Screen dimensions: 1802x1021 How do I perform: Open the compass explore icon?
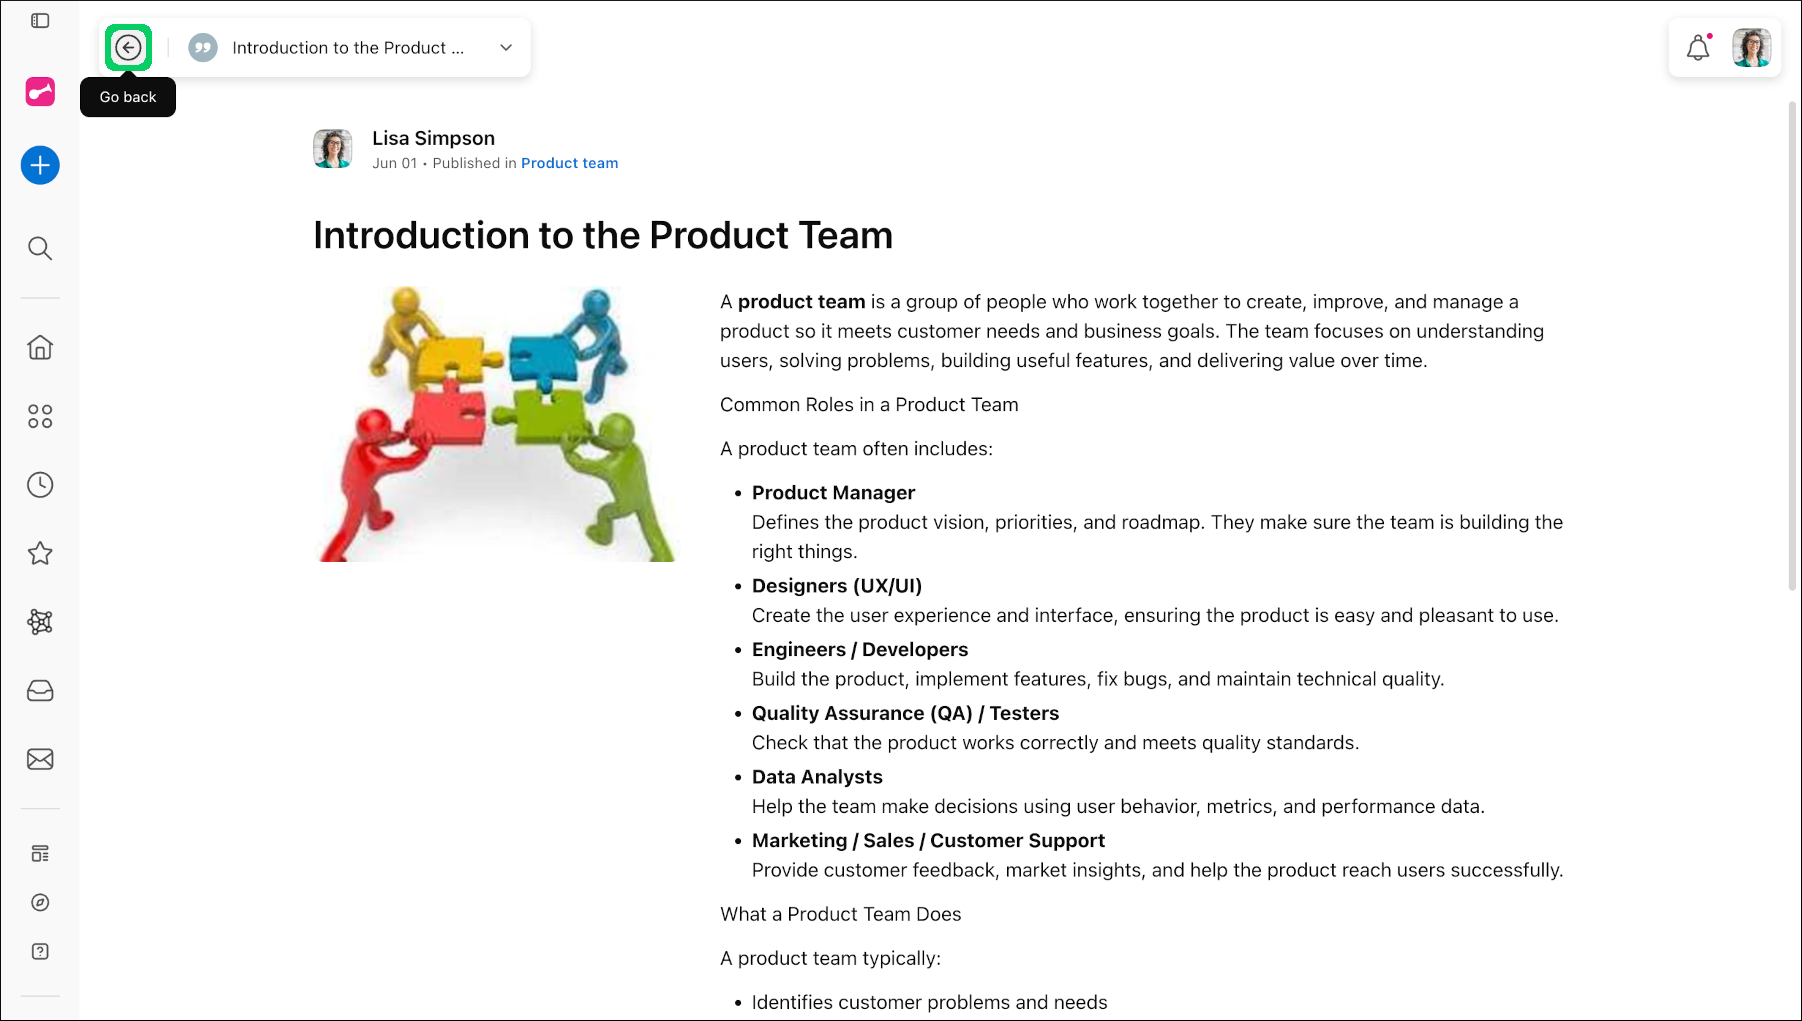click(x=40, y=902)
